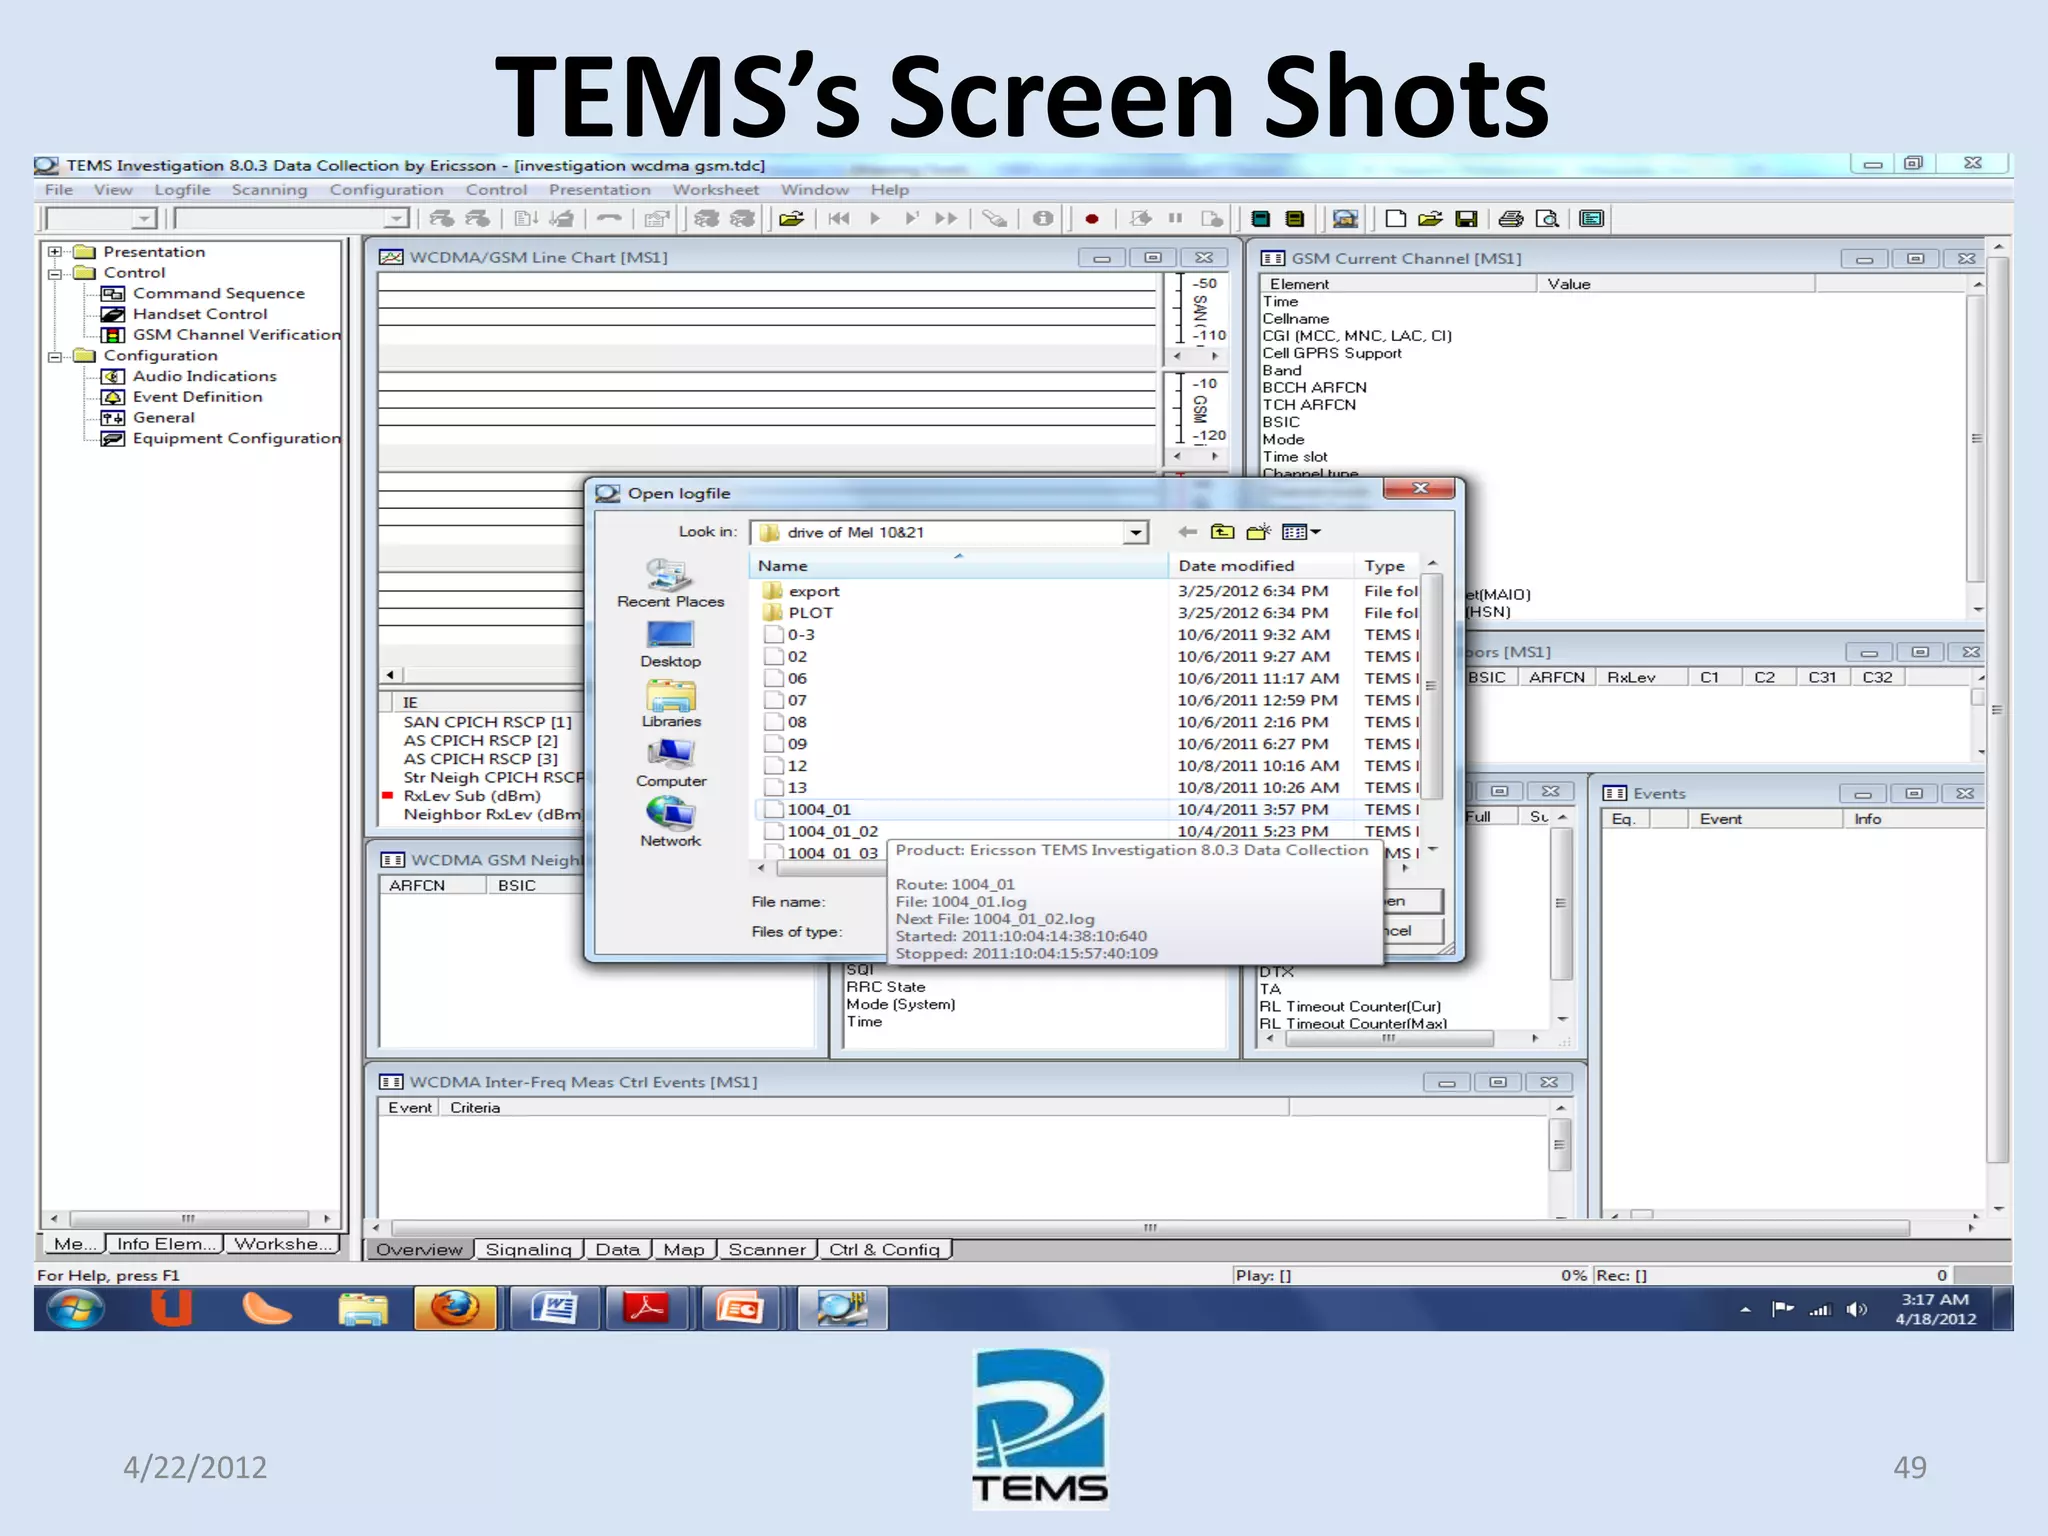Expand the Presentation folder node
This screenshot has width=2048, height=1536.
[55, 252]
